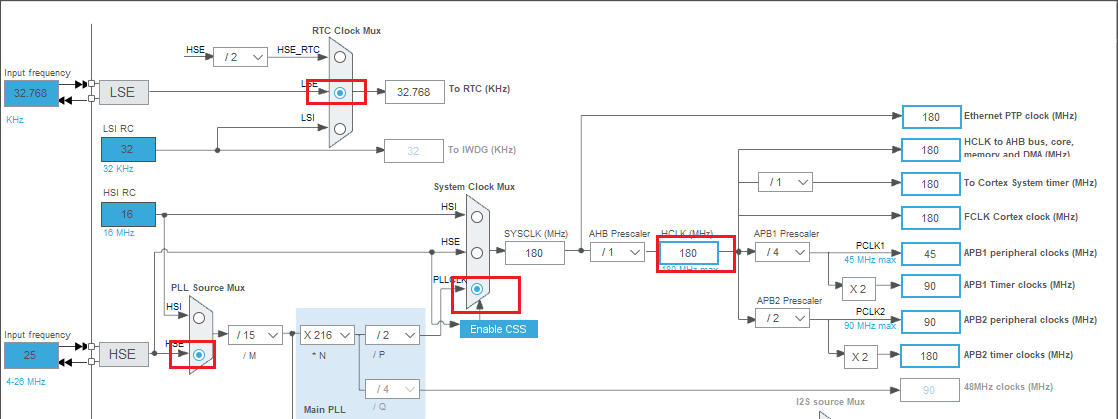Click the PCLK1 label

[x=871, y=246]
